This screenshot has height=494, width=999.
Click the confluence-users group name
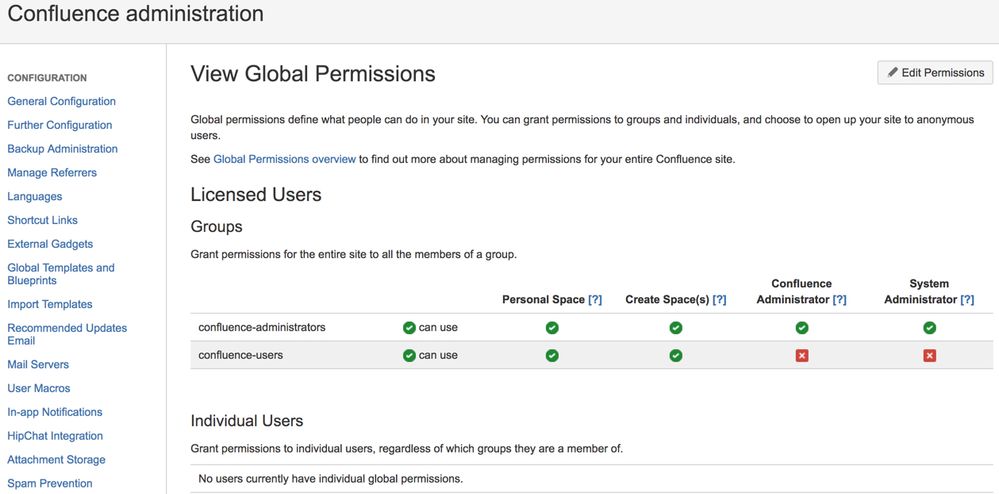[x=241, y=355]
